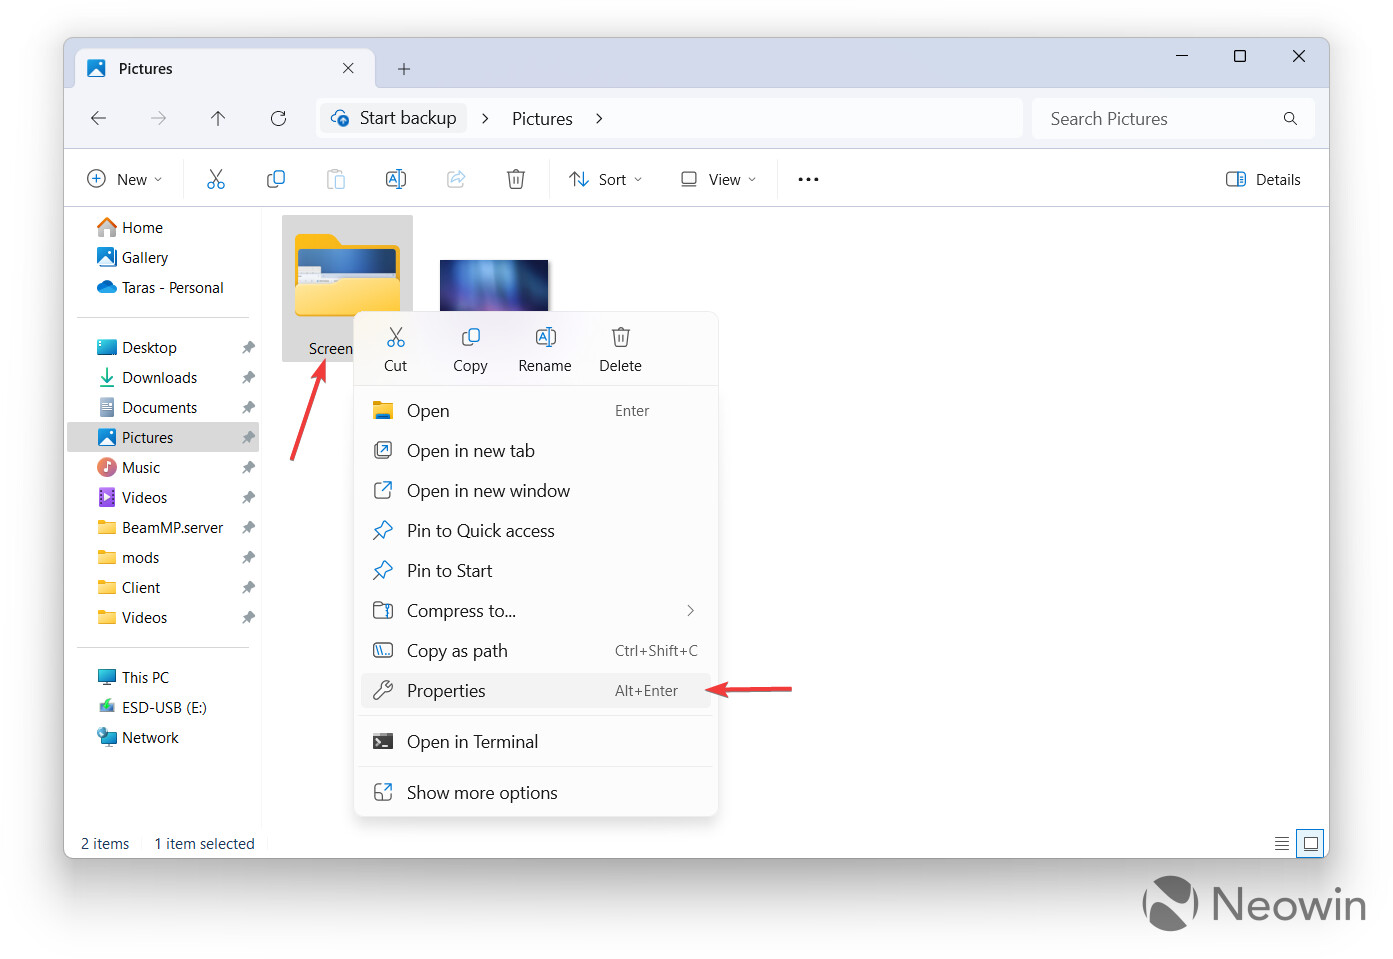This screenshot has width=1393, height=959.
Task: Choose Pin to Quick access
Action: [536, 531]
